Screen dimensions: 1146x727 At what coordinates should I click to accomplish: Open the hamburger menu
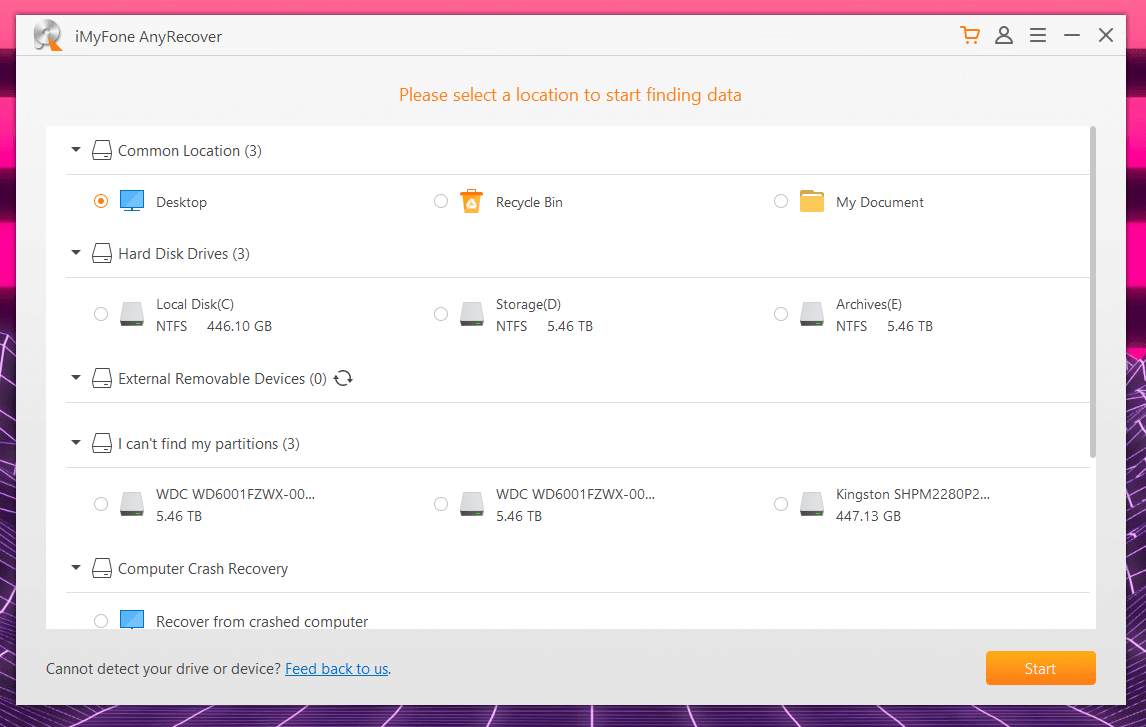(1038, 35)
